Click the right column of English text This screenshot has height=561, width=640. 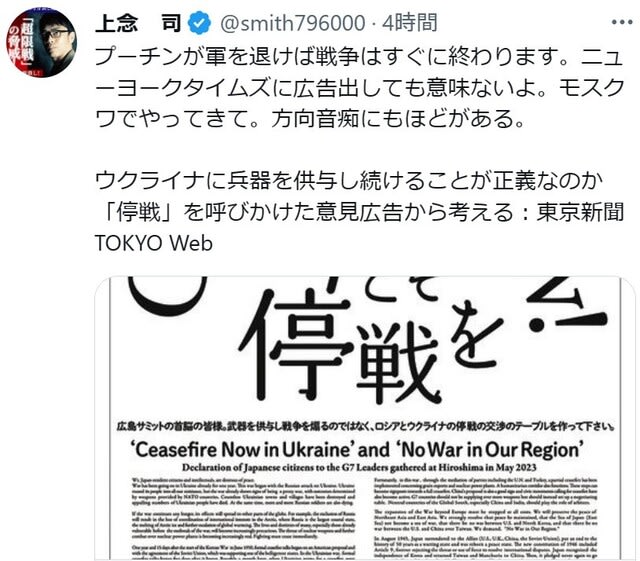(x=486, y=518)
